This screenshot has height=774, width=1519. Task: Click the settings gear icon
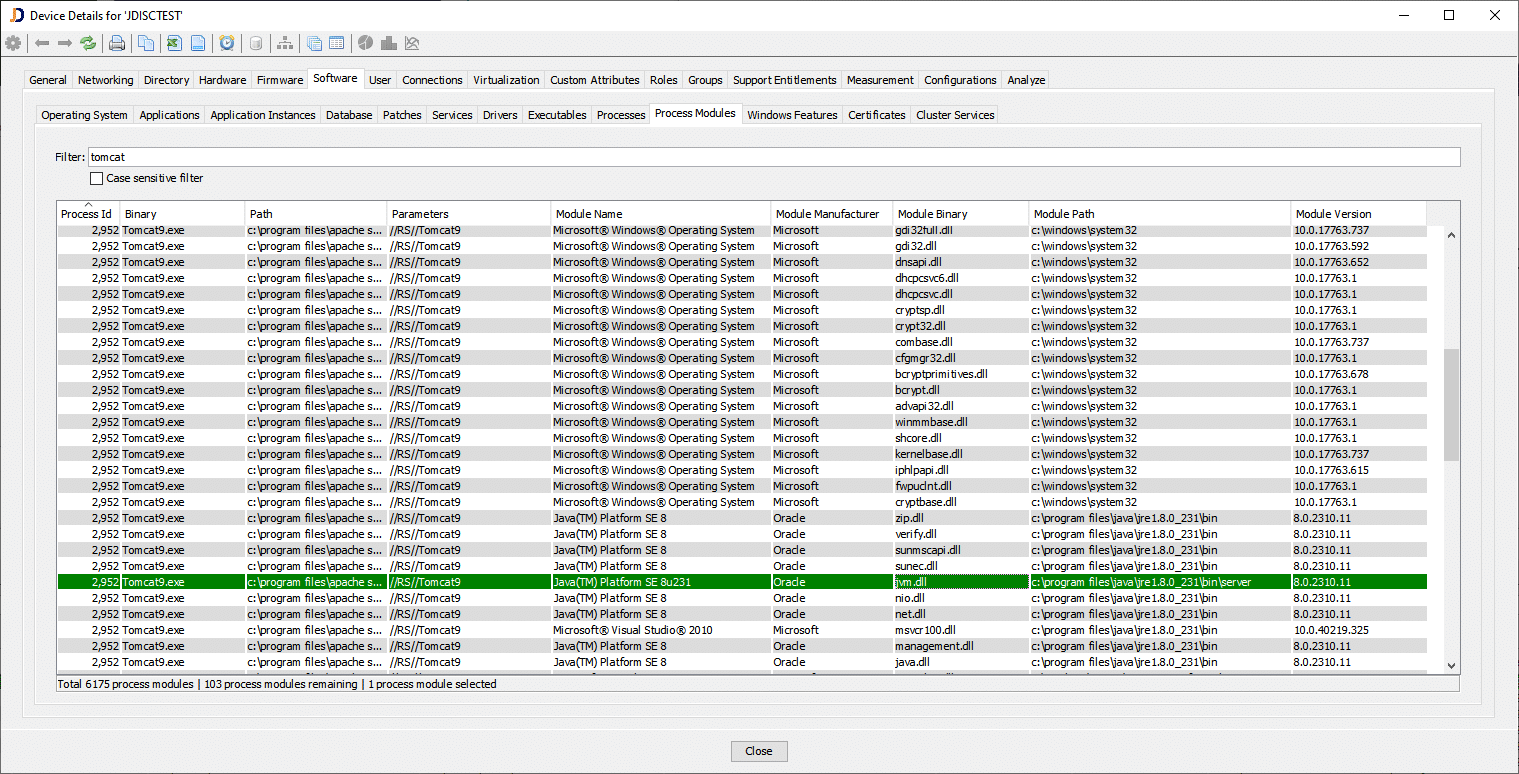pyautogui.click(x=14, y=43)
